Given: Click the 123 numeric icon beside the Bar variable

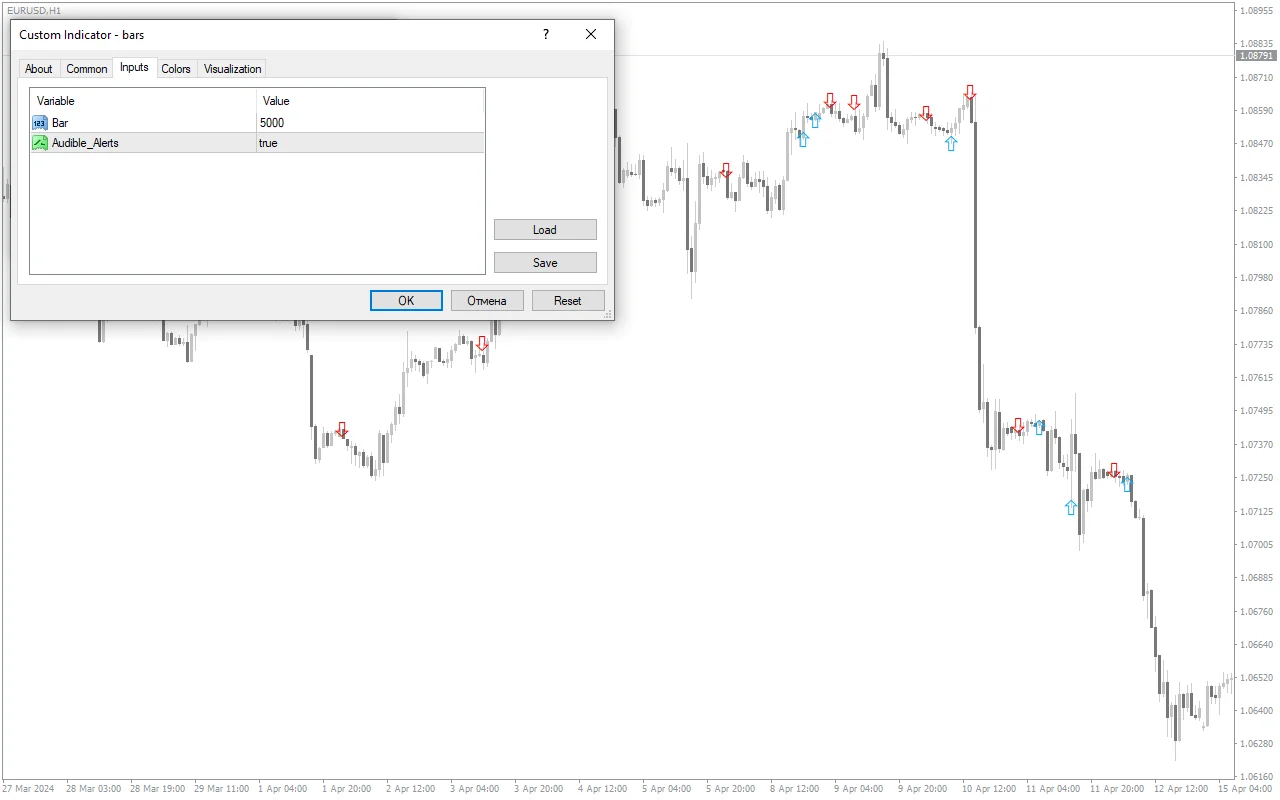Looking at the screenshot, I should pyautogui.click(x=38, y=122).
